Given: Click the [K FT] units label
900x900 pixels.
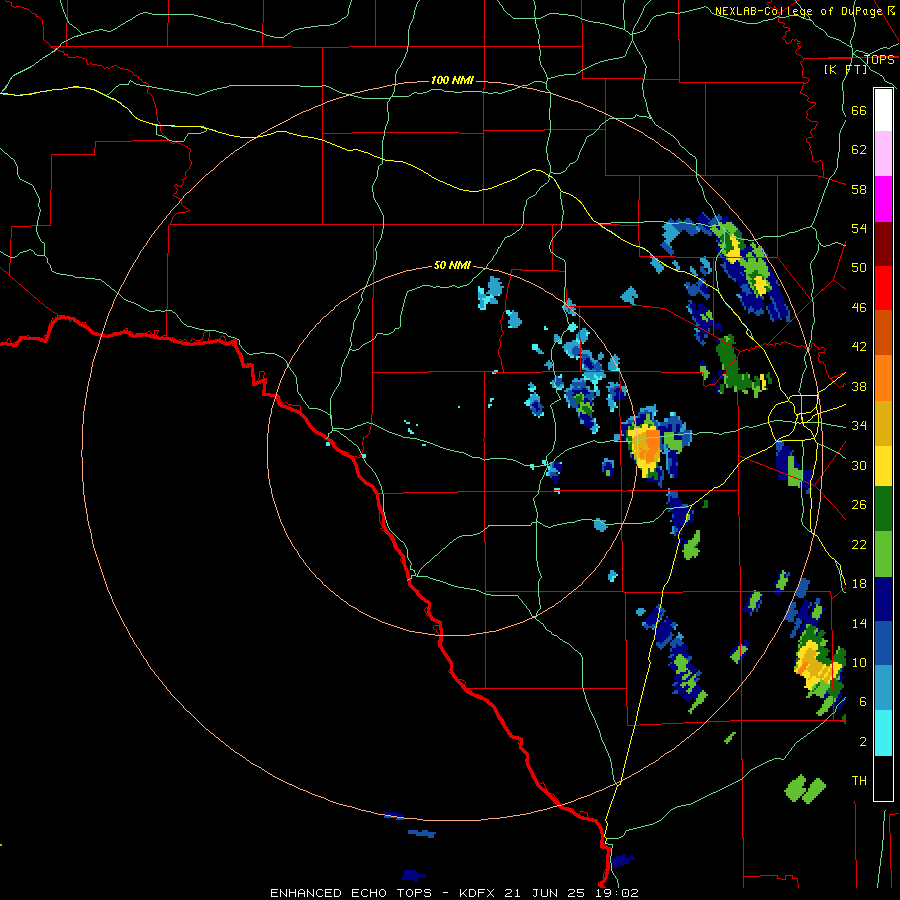Looking at the screenshot, I should [x=845, y=69].
